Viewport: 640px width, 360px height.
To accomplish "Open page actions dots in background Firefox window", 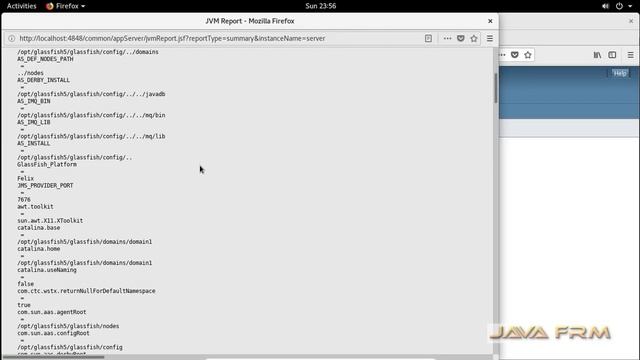I will (x=502, y=55).
